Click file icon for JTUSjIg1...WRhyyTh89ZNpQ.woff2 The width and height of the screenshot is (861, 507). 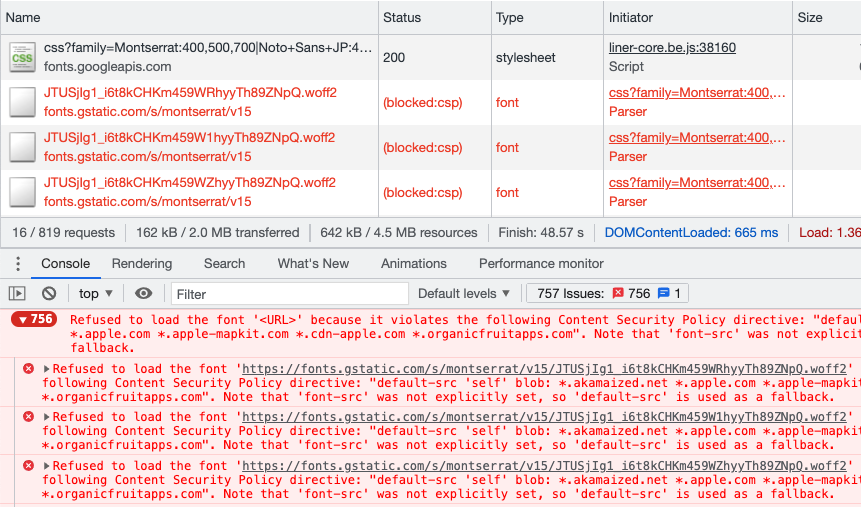[x=23, y=102]
